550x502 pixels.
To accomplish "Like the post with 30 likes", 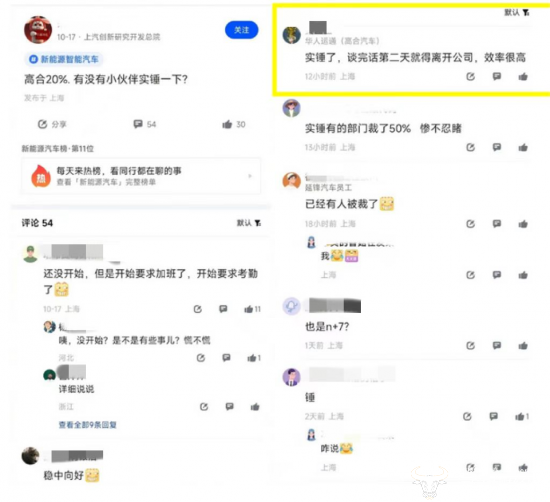I will coord(234,124).
